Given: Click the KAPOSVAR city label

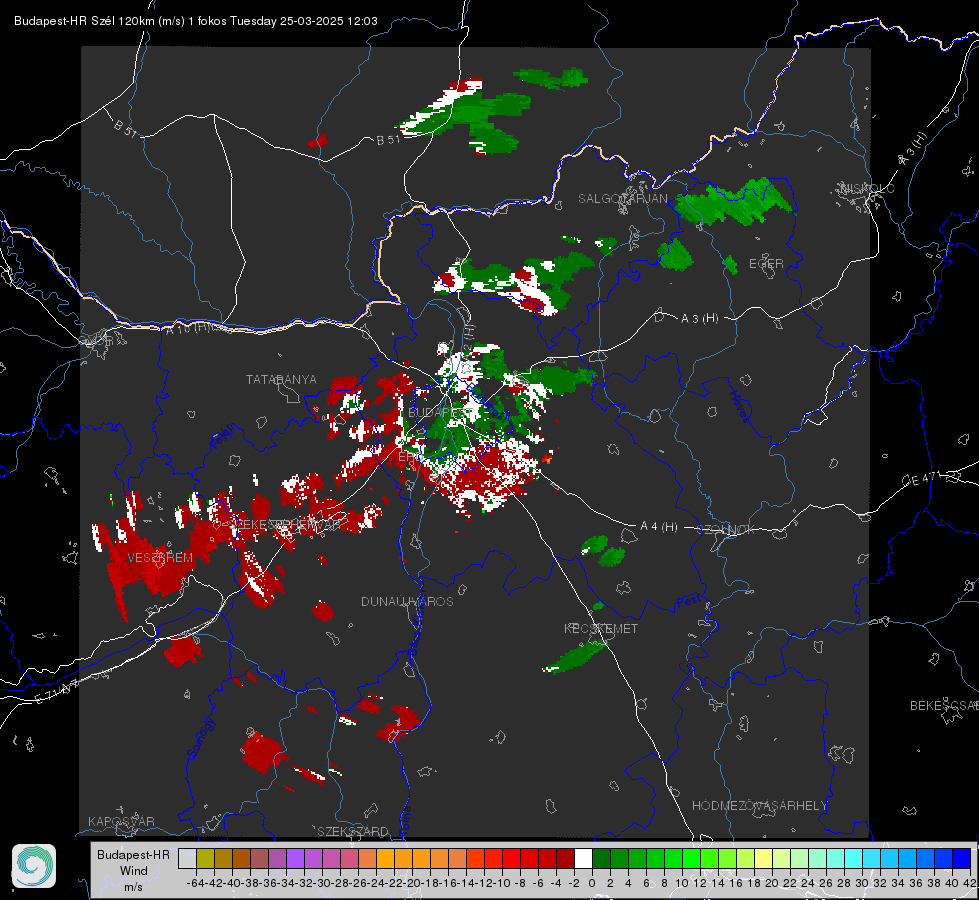Looking at the screenshot, I should point(121,821).
